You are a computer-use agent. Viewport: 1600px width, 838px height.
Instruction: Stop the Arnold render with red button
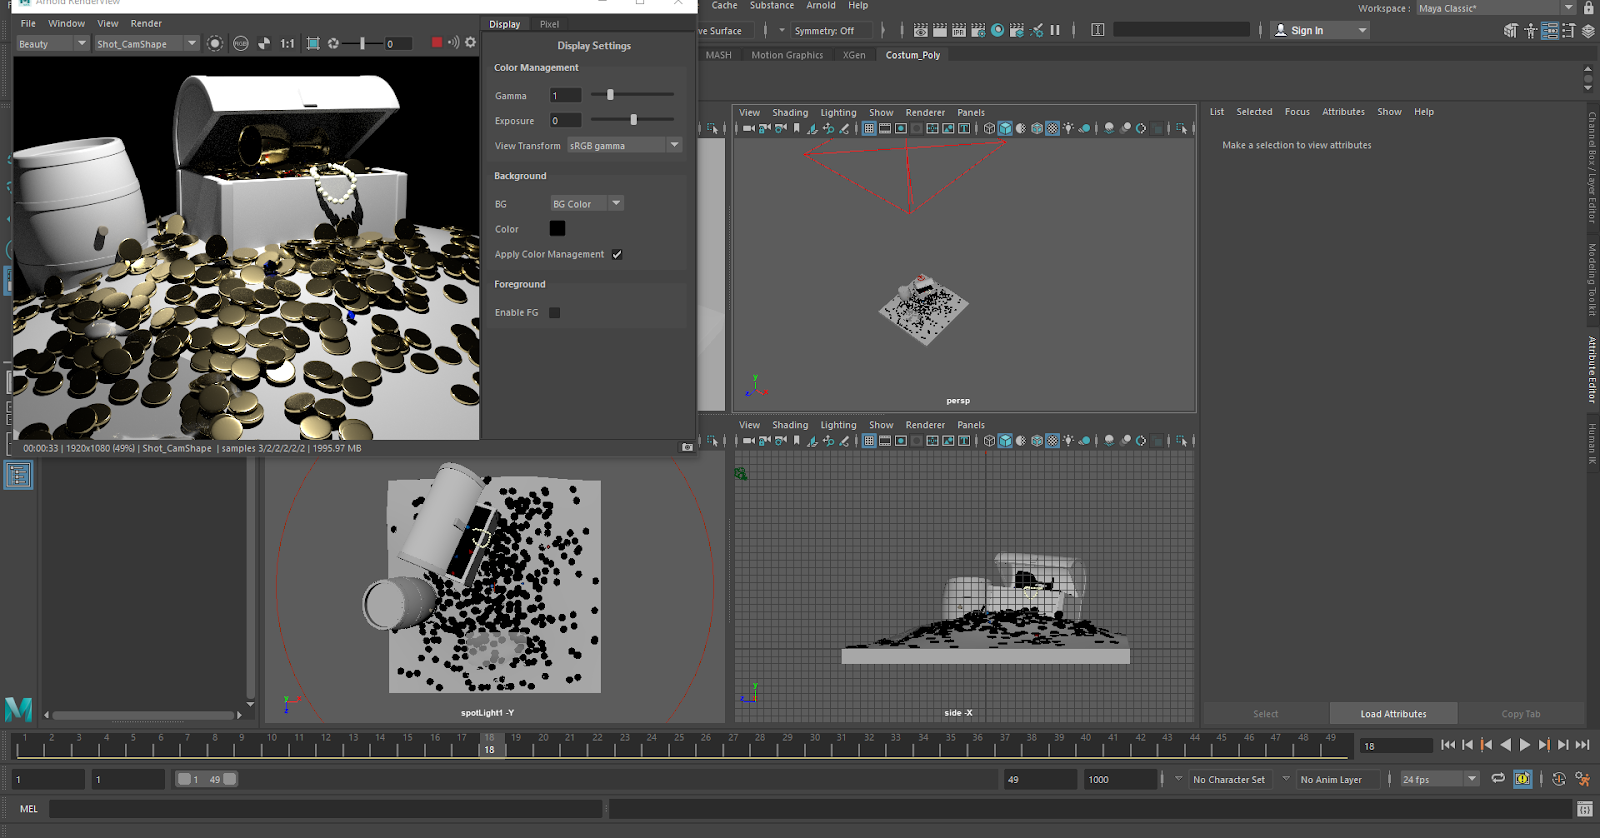(x=436, y=43)
